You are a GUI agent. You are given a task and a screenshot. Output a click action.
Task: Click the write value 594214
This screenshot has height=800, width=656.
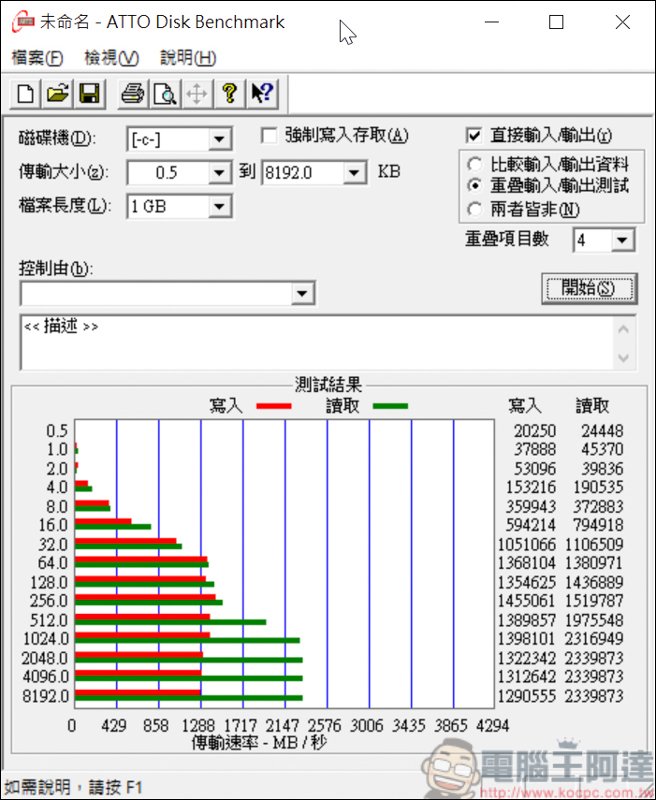[531, 525]
